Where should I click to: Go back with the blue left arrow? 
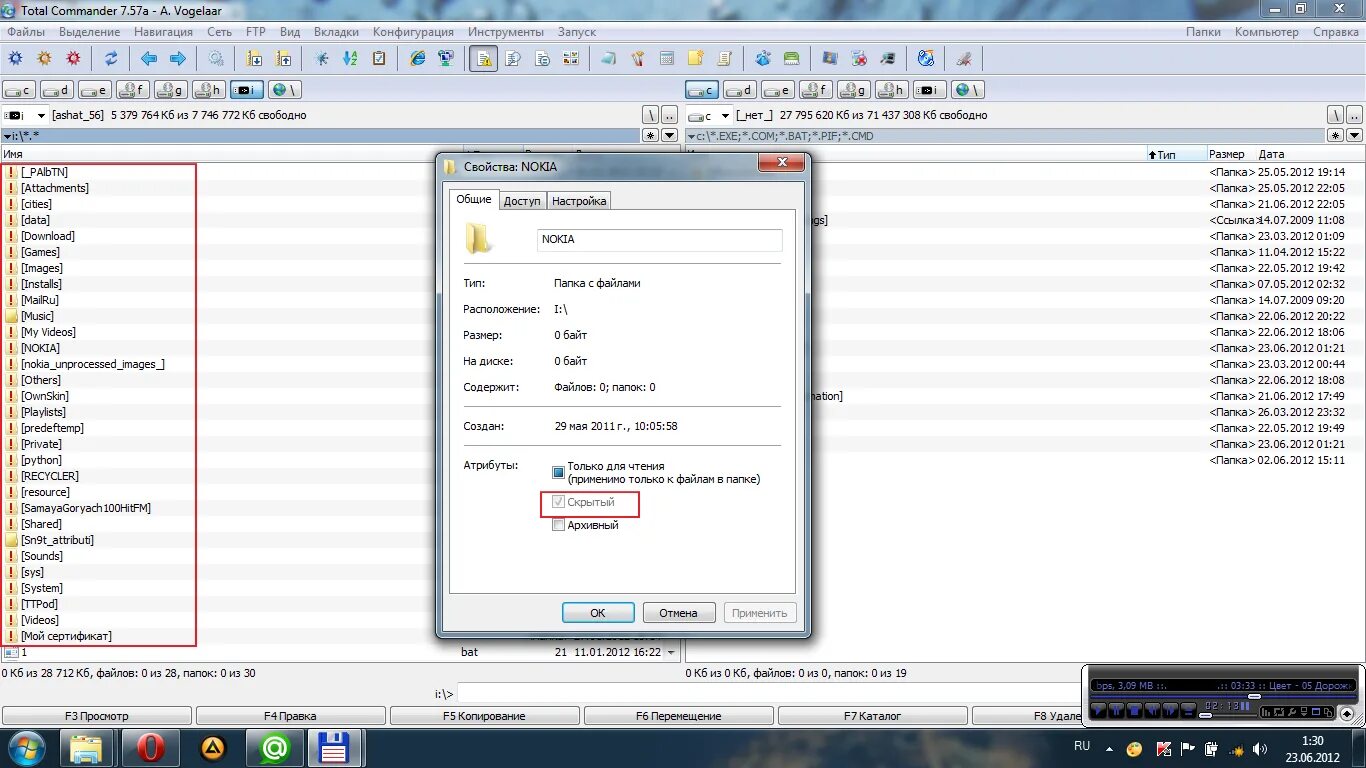click(149, 59)
